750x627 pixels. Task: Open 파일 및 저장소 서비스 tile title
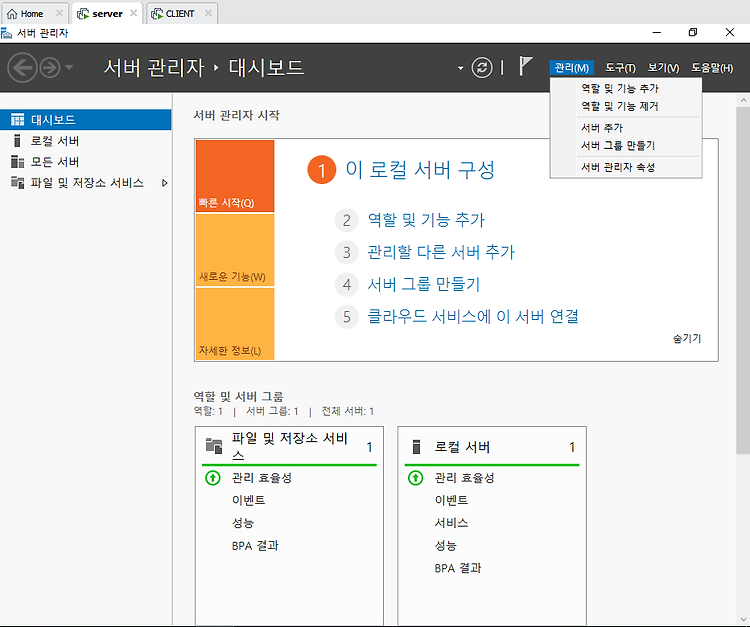290,446
